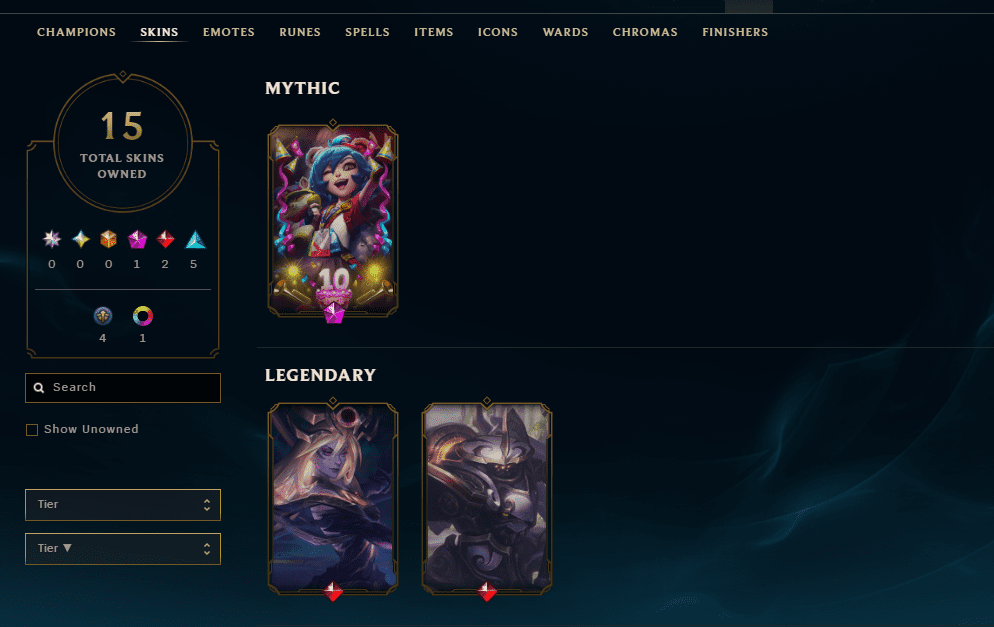Click the round blue legacy emblem icon
The image size is (994, 627).
(x=103, y=316)
